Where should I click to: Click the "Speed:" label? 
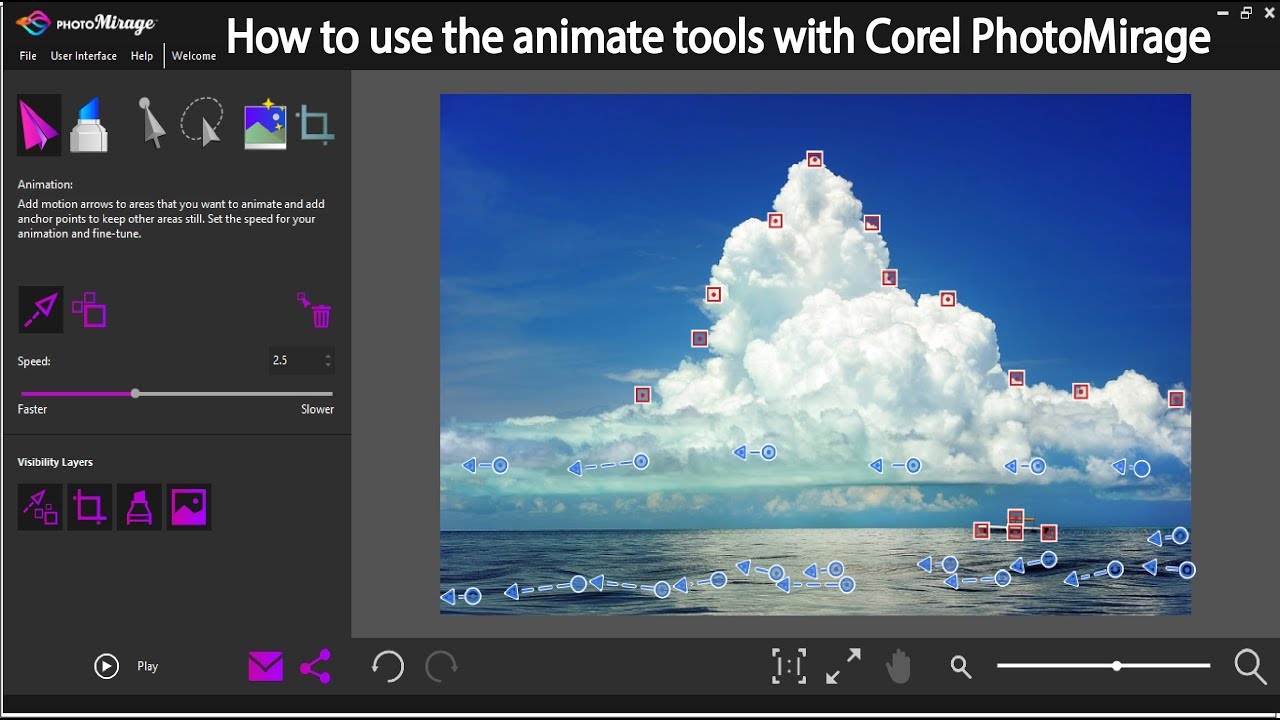(x=34, y=361)
